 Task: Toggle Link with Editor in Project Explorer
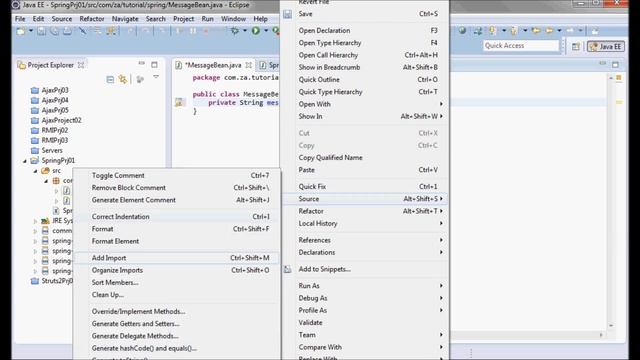pyautogui.click(x=122, y=79)
